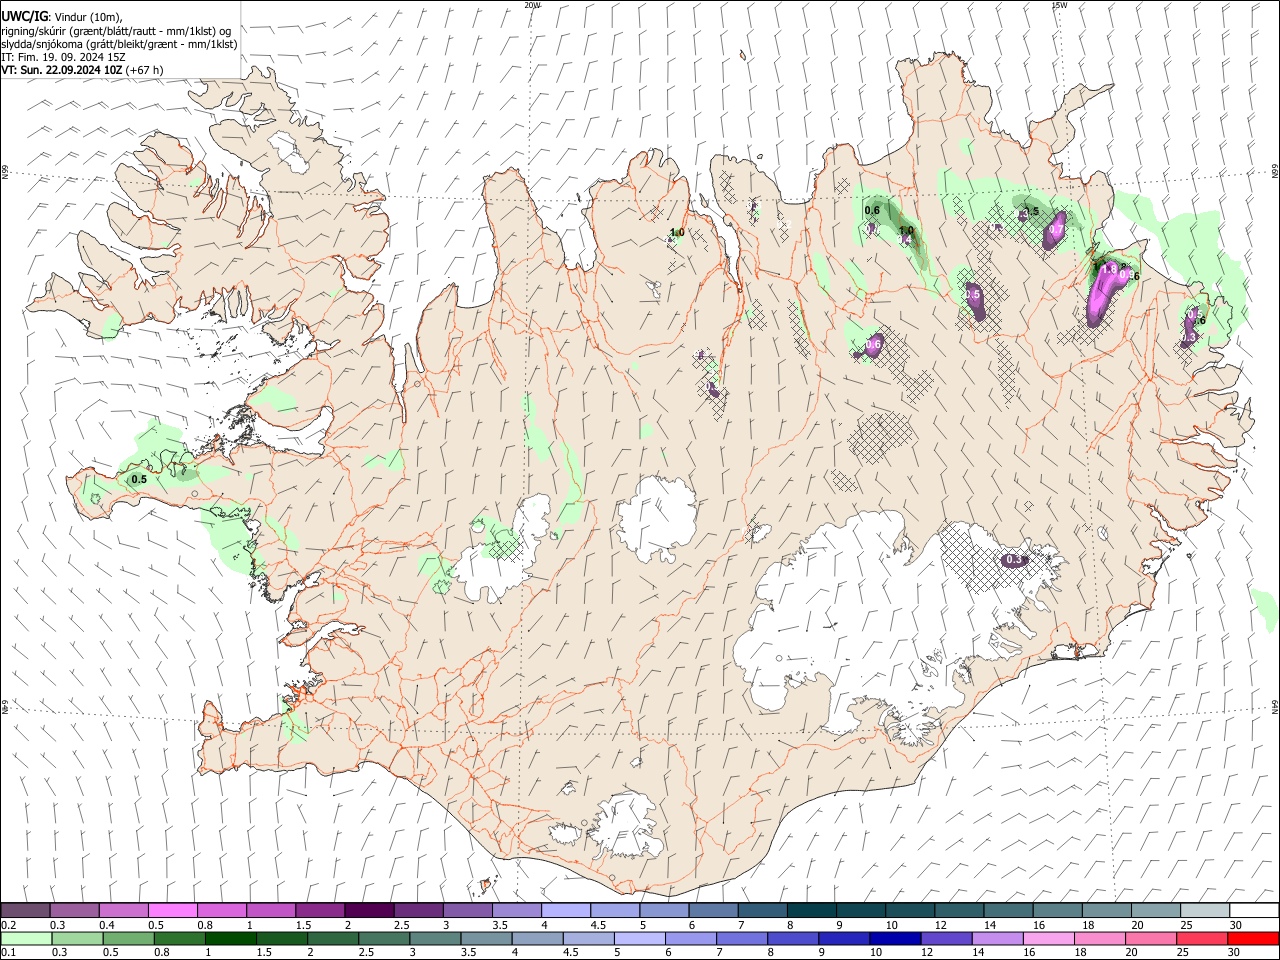1280x960 pixels.
Task: Click the 'IT: Fim. 19. 09. 2024 15Z' line
Action: click(63, 57)
